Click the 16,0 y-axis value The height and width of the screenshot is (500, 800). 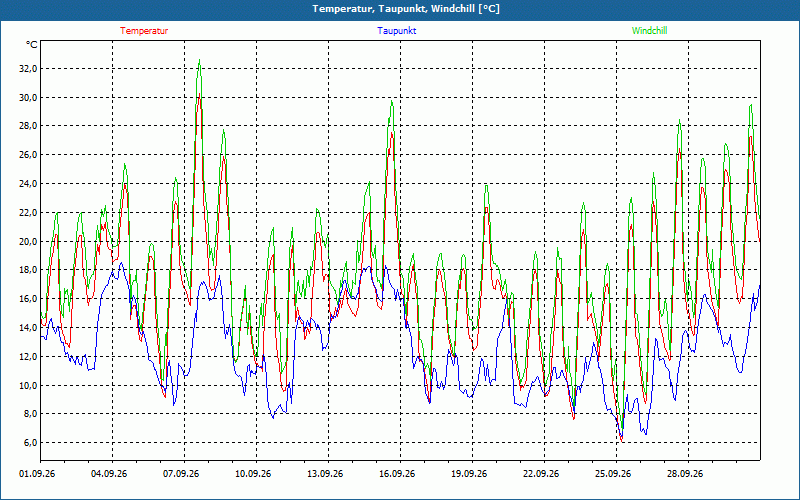click(x=28, y=298)
